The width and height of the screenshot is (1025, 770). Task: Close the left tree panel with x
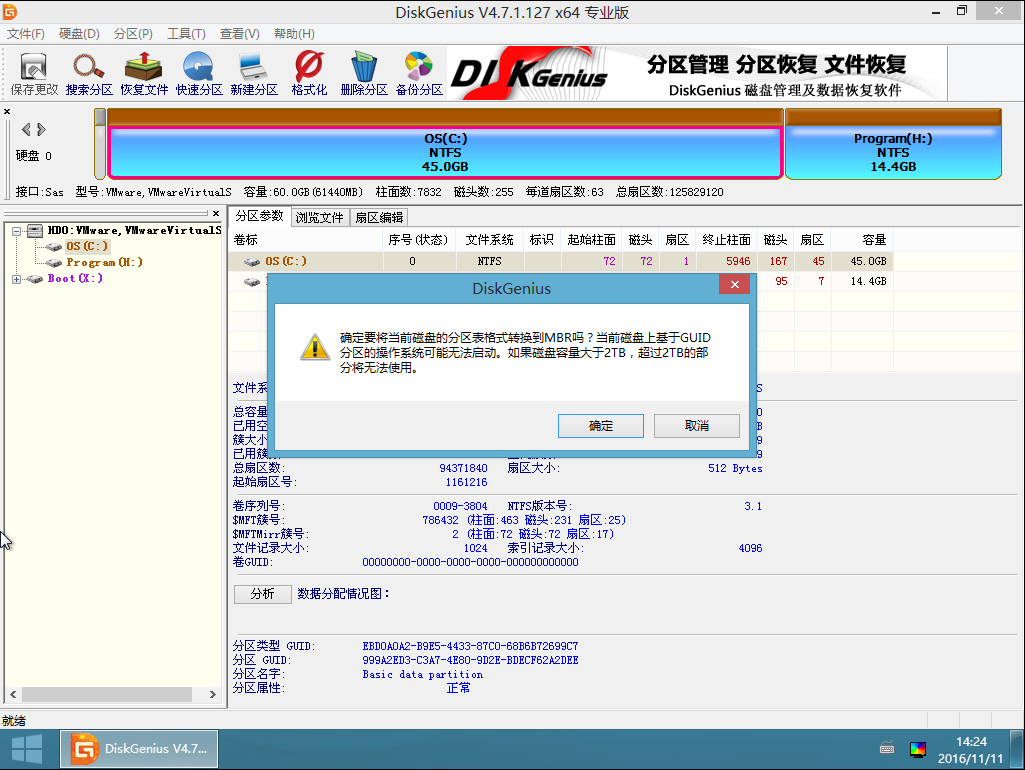(216, 213)
